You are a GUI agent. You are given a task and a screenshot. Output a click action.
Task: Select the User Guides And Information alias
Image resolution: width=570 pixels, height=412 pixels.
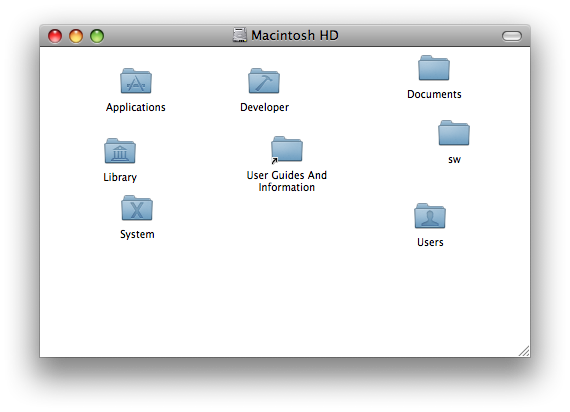click(287, 149)
